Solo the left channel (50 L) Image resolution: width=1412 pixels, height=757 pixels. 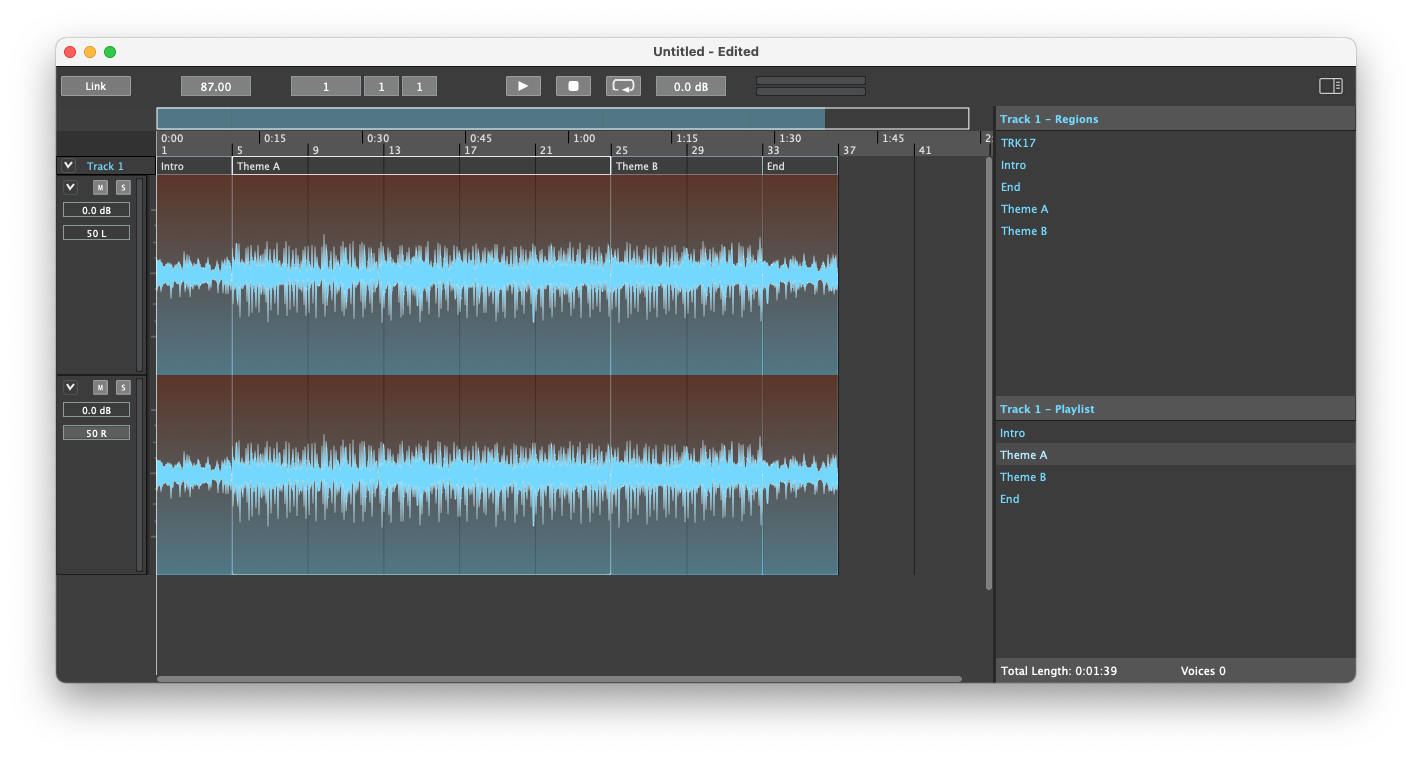click(123, 188)
